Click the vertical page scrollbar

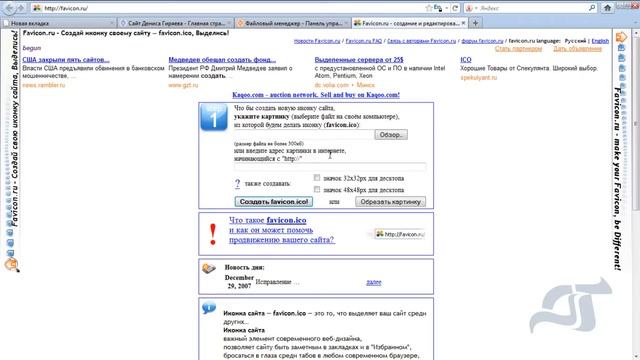point(636,122)
